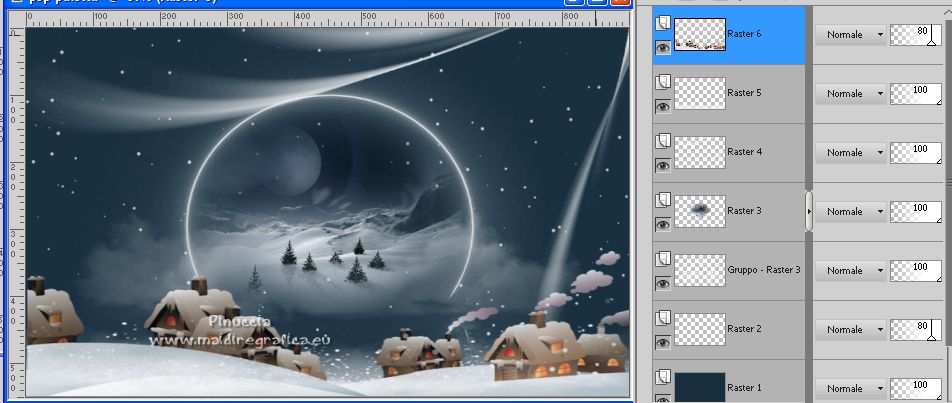Click the Raster 1 layer name
The width and height of the screenshot is (952, 403).
click(x=744, y=387)
